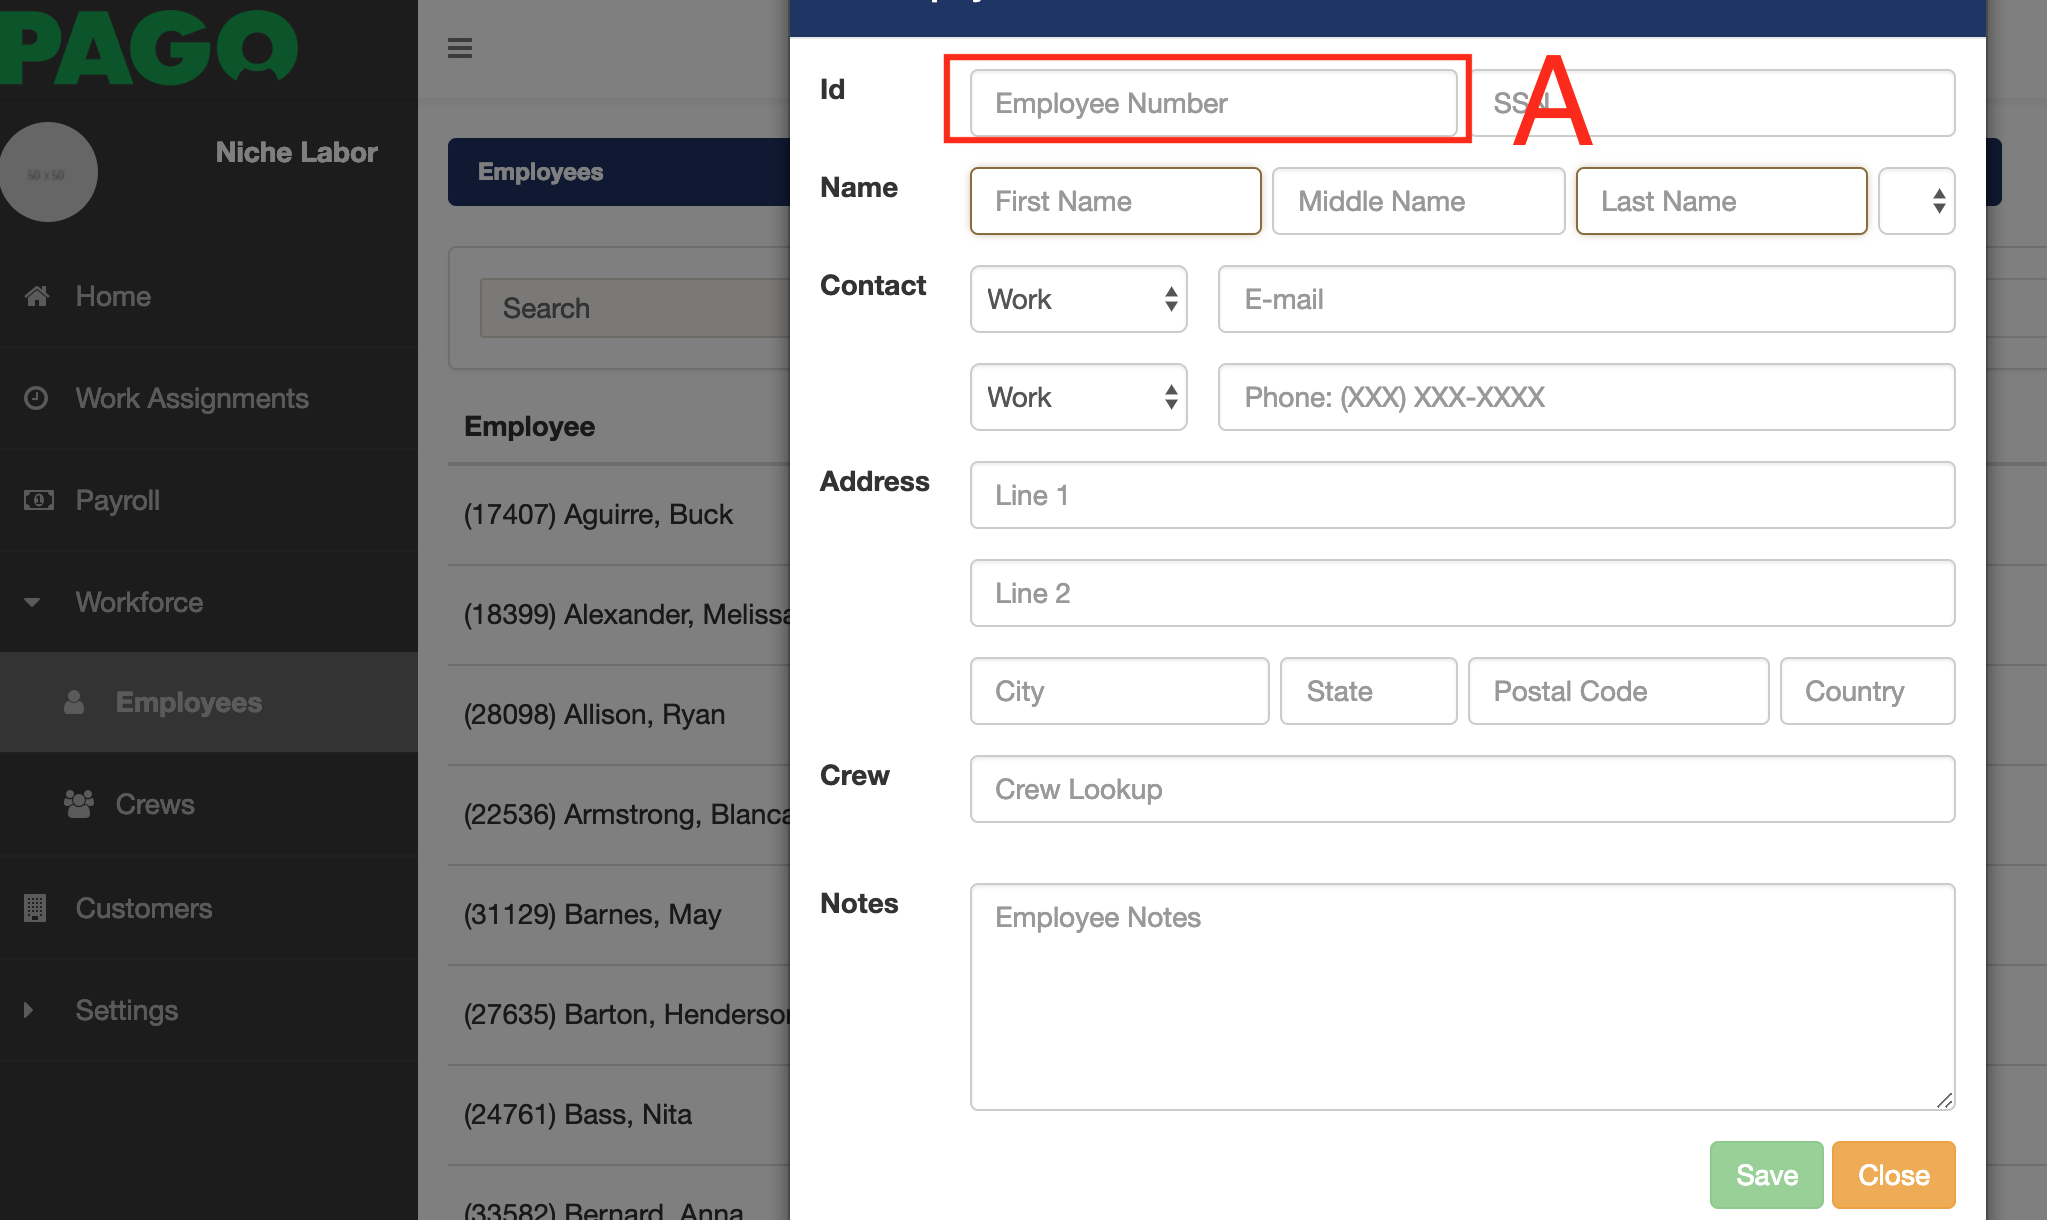The height and width of the screenshot is (1220, 2047).
Task: Click the Payroll banknote icon
Action: point(37,500)
